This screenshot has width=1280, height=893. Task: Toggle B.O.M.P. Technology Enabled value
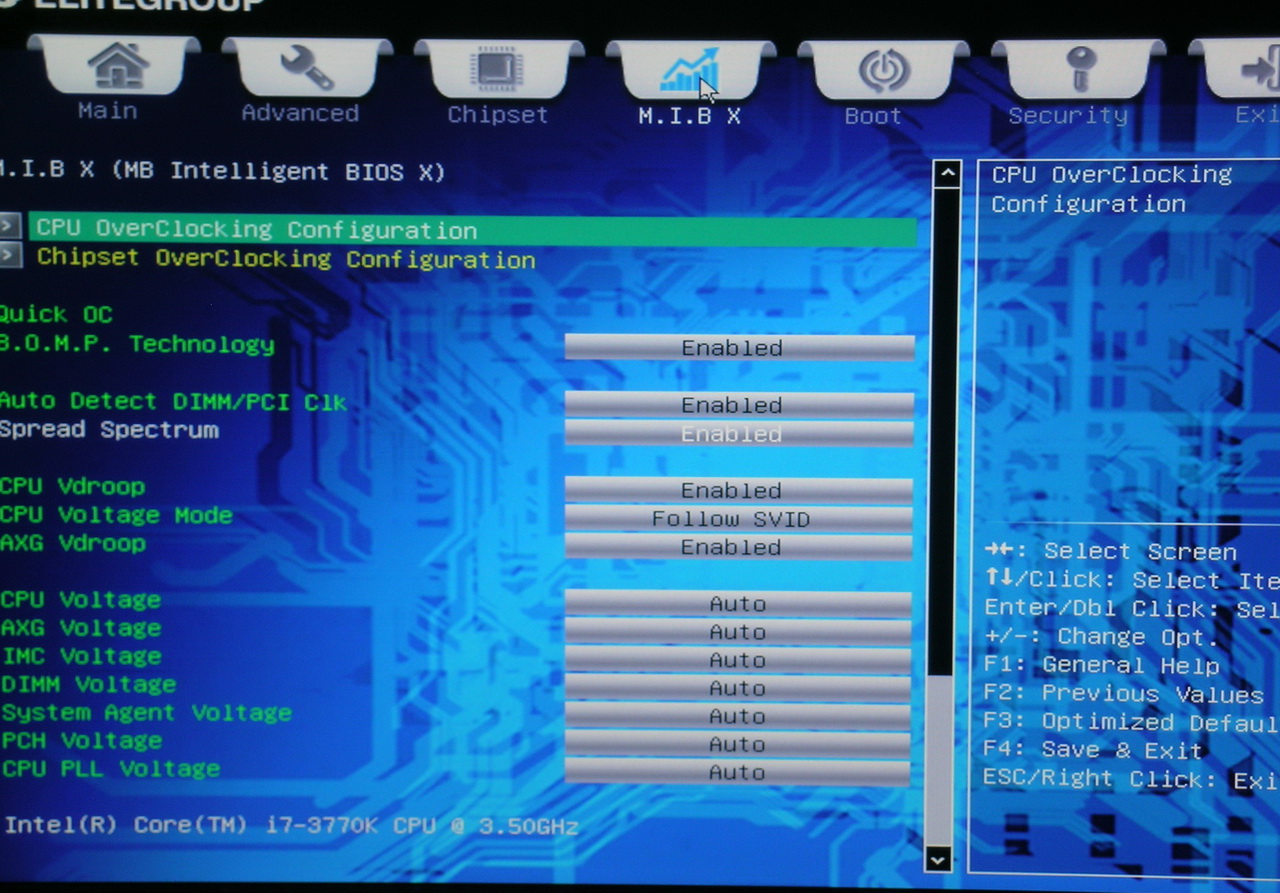pos(739,348)
